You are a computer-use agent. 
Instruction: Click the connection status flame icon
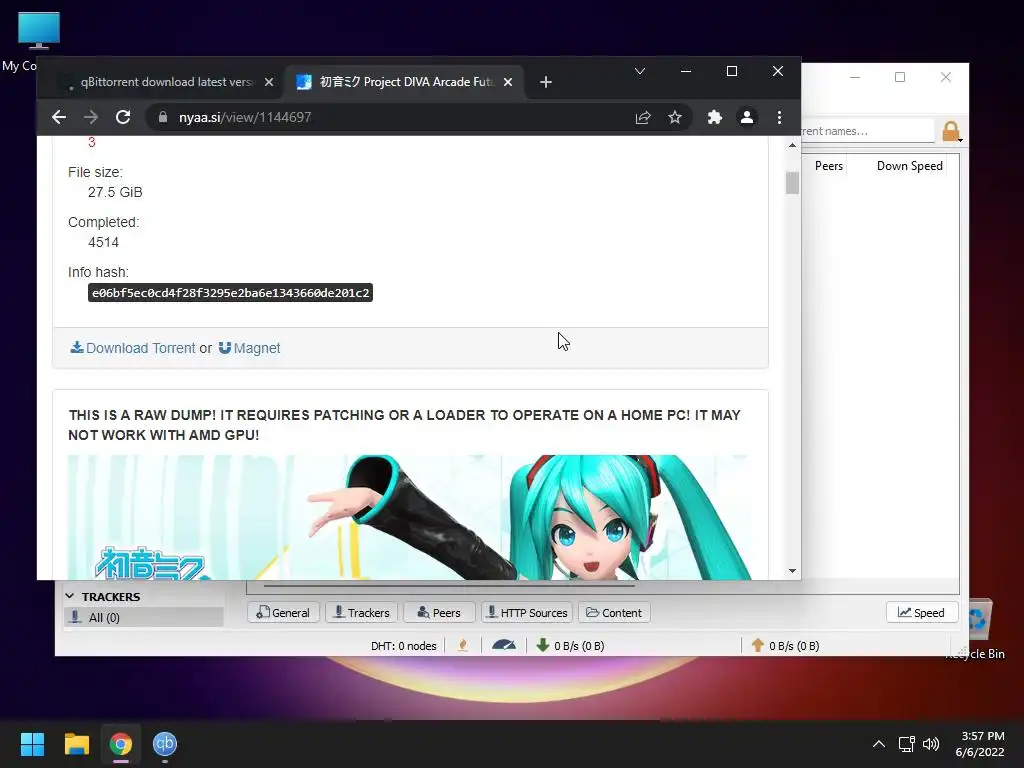tap(463, 646)
